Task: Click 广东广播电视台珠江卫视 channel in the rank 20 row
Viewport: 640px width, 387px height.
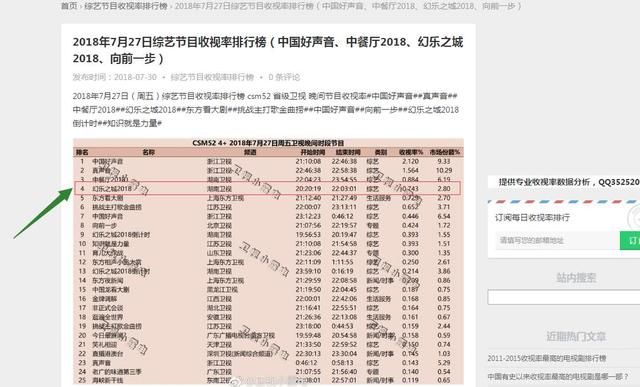Action: (x=241, y=335)
